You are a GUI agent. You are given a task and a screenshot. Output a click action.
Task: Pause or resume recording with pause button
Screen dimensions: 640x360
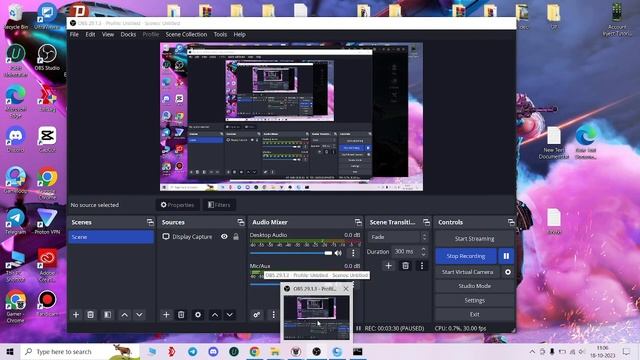coord(506,256)
